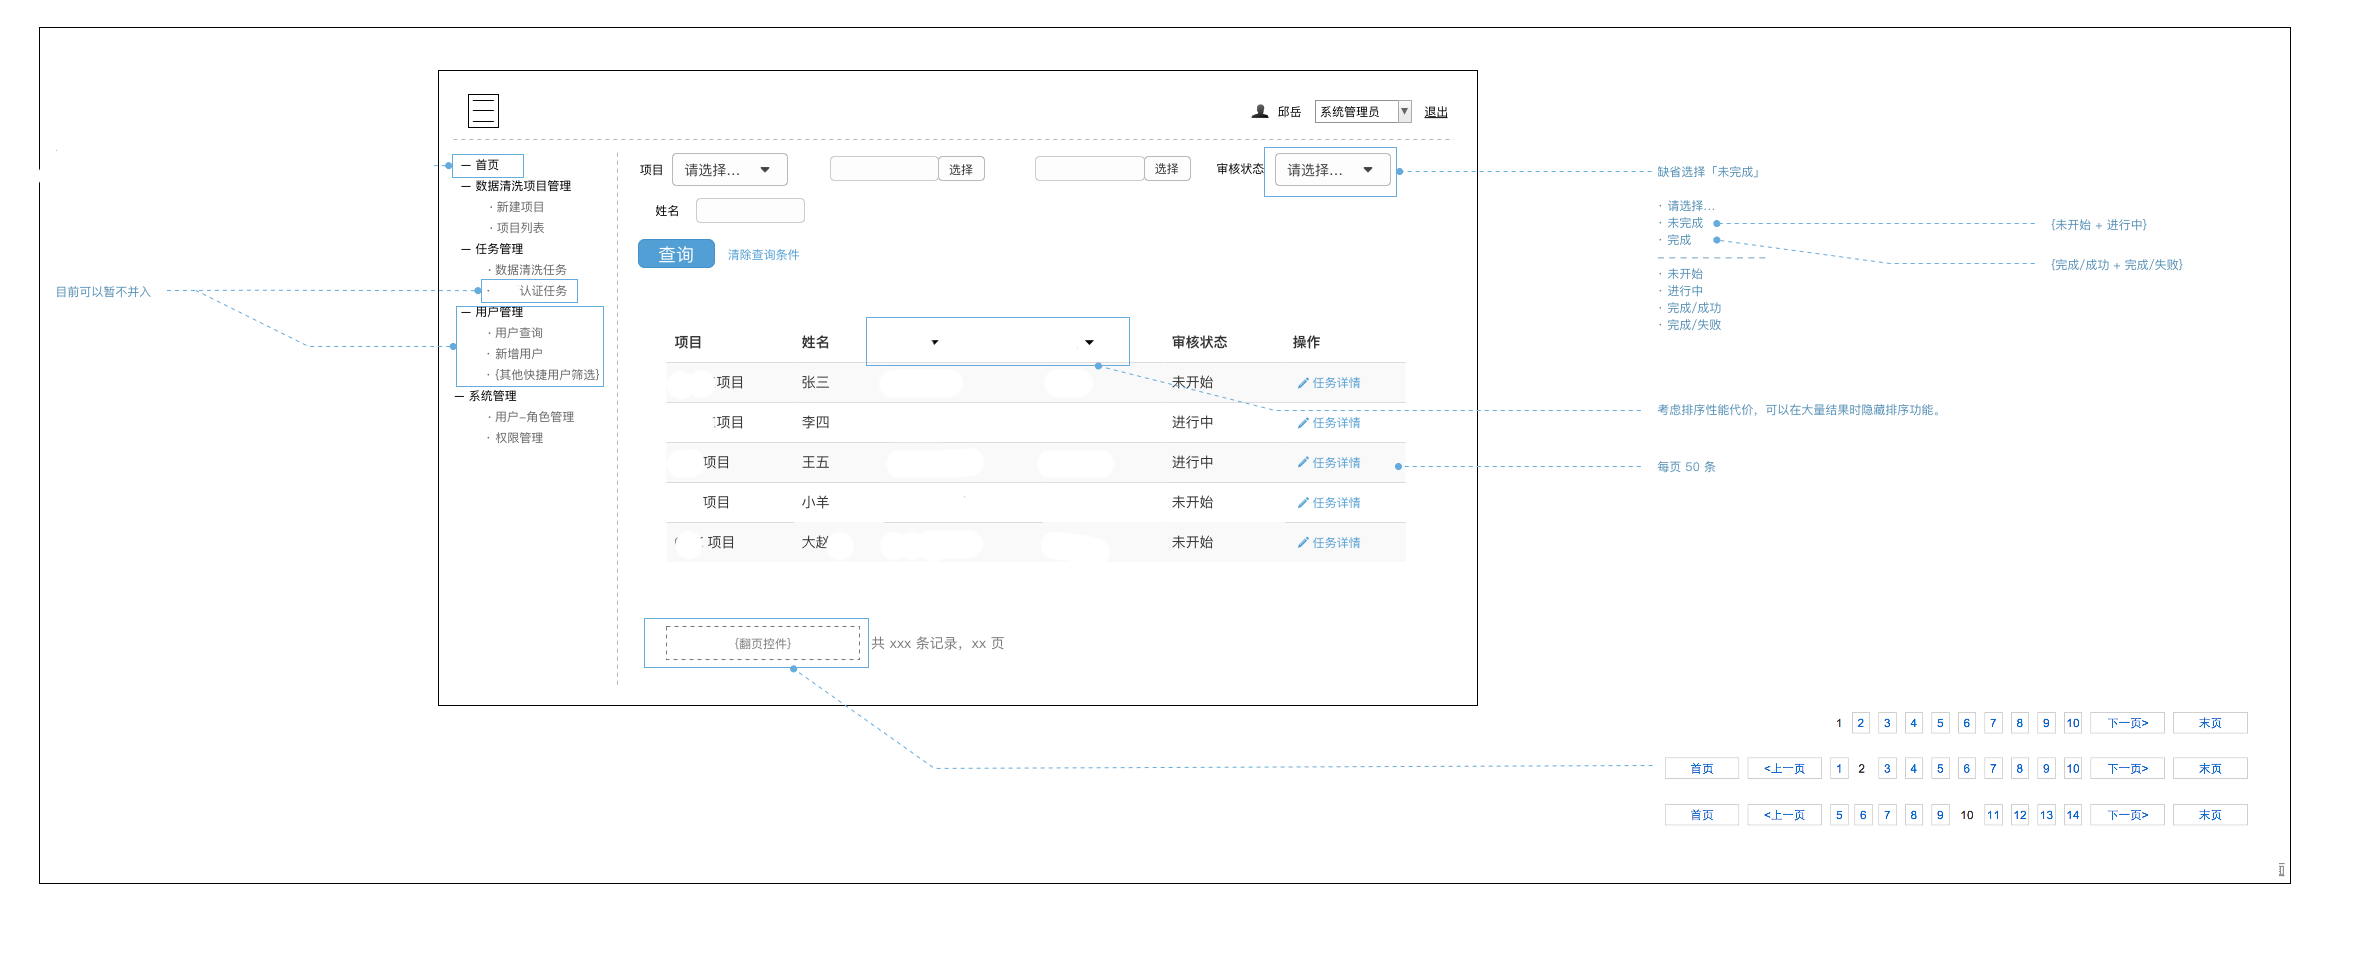Viewport: 2363px width, 956px height.
Task: Click the user avatar icon beside 邱岳
Action: pos(1260,112)
